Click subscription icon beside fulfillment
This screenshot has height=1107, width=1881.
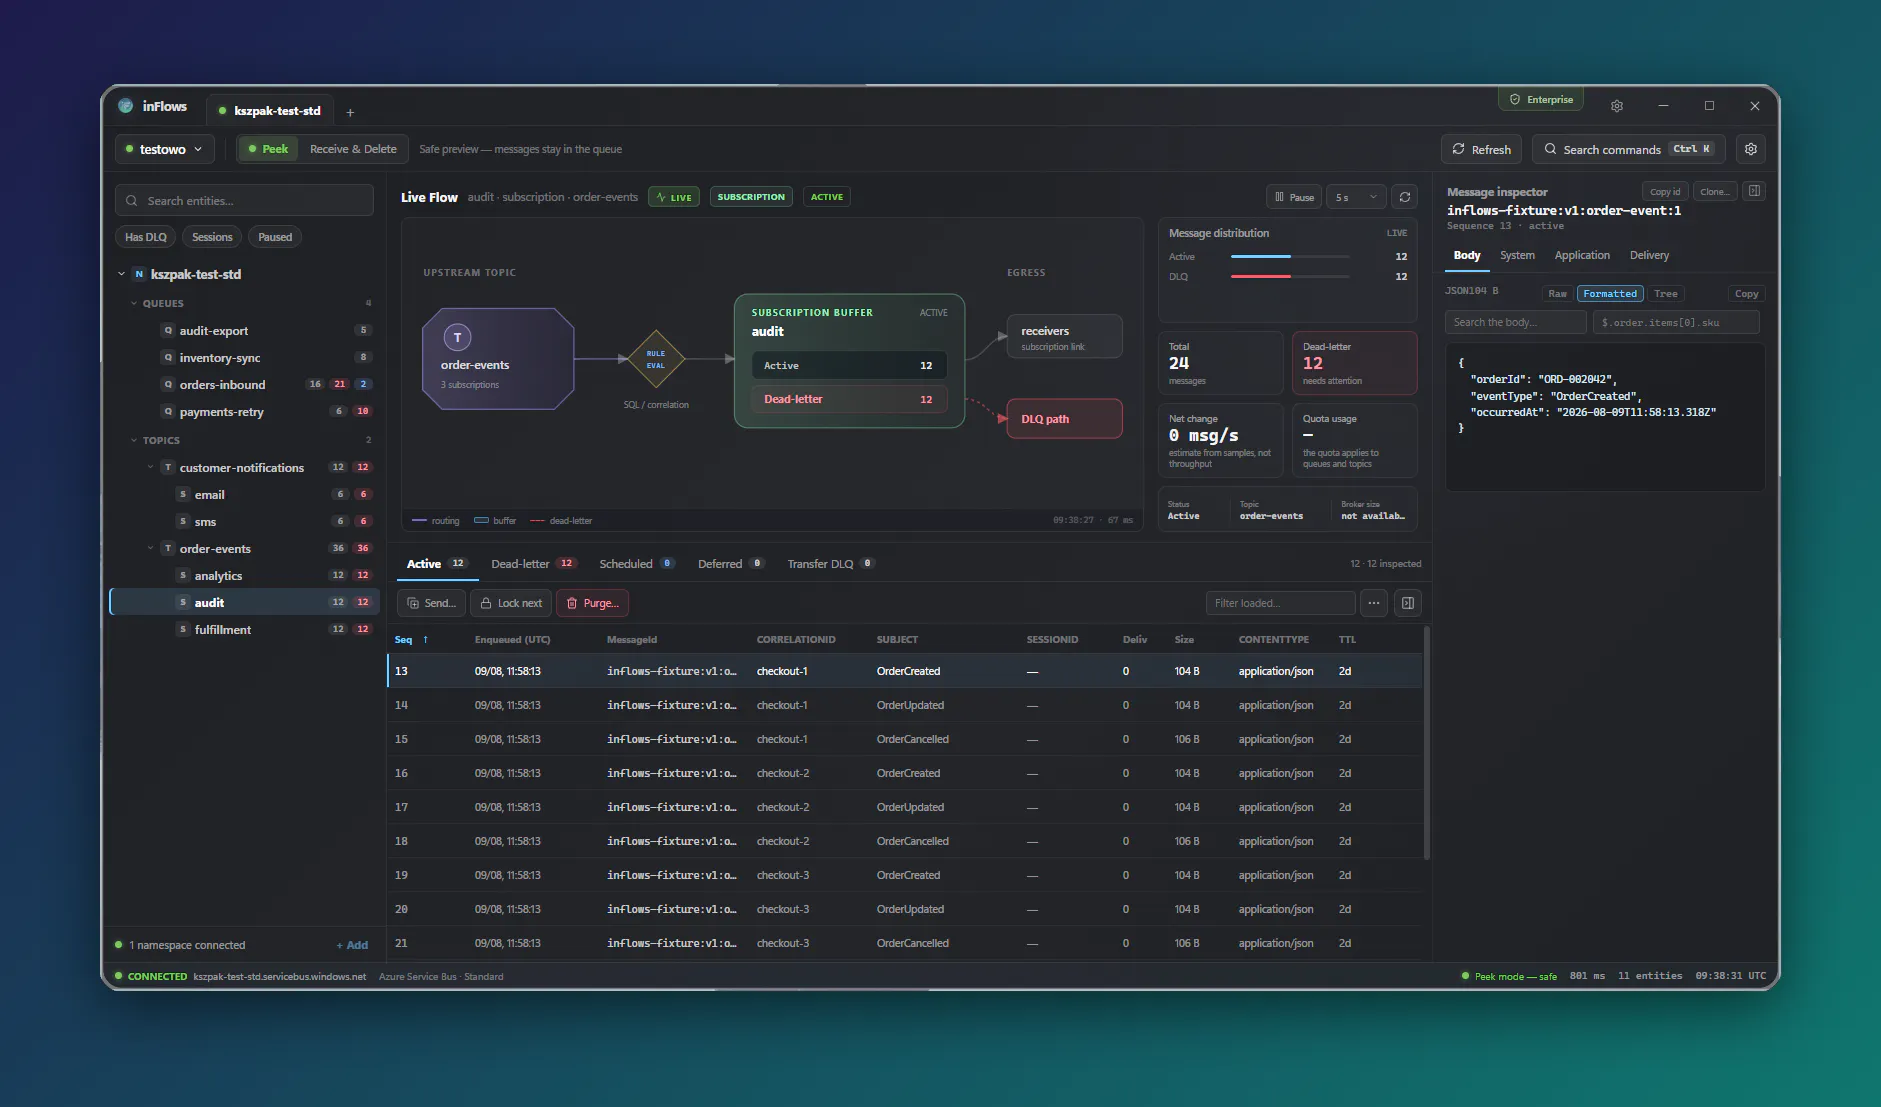[183, 630]
